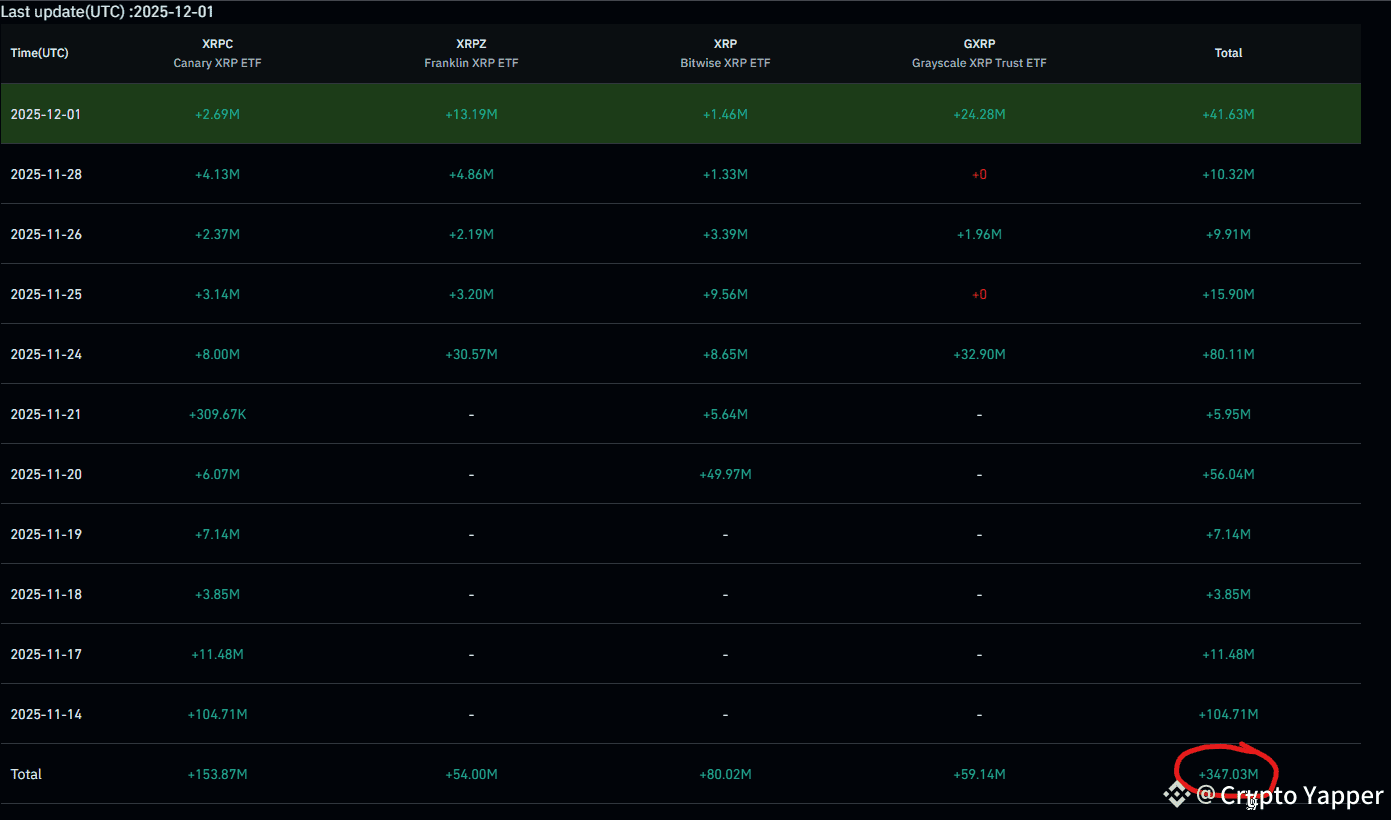
Task: Select the +80.02M Bitwise cumulative total
Action: pos(725,774)
